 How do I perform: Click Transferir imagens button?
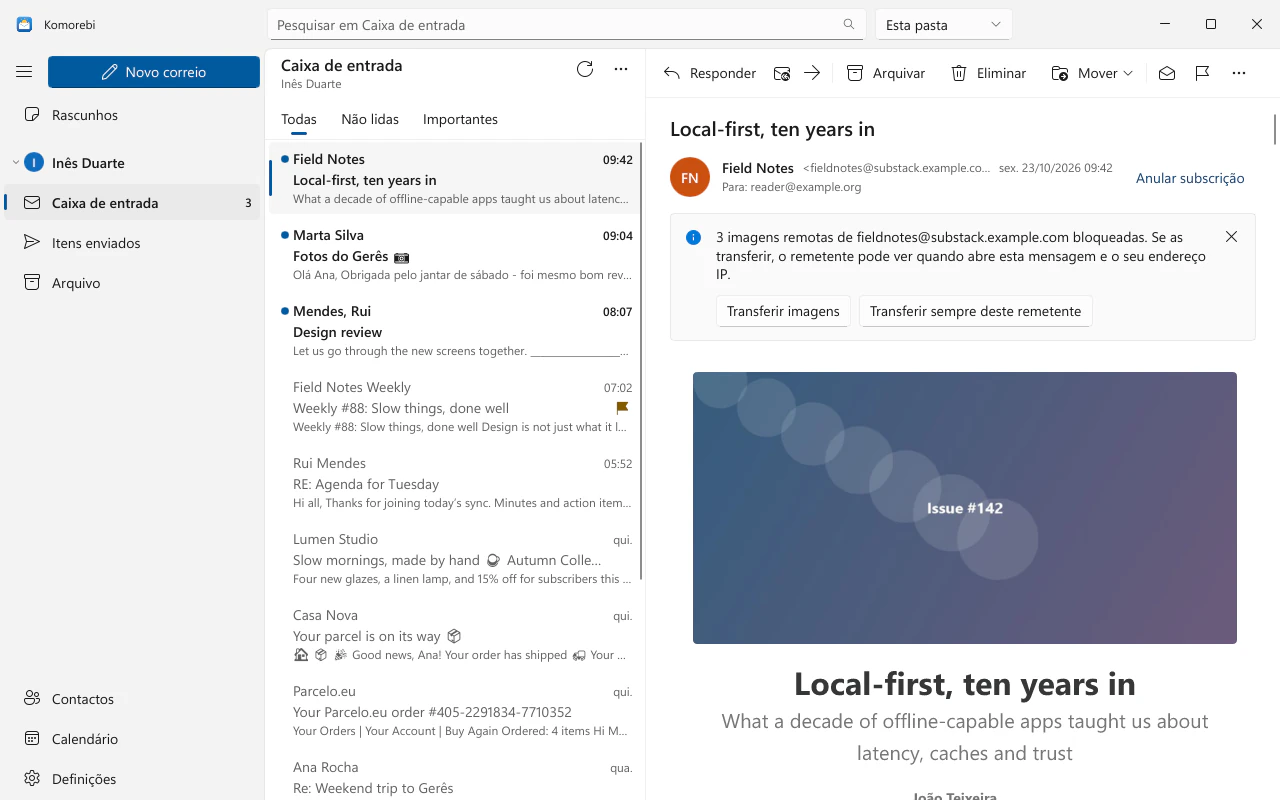[x=783, y=311]
